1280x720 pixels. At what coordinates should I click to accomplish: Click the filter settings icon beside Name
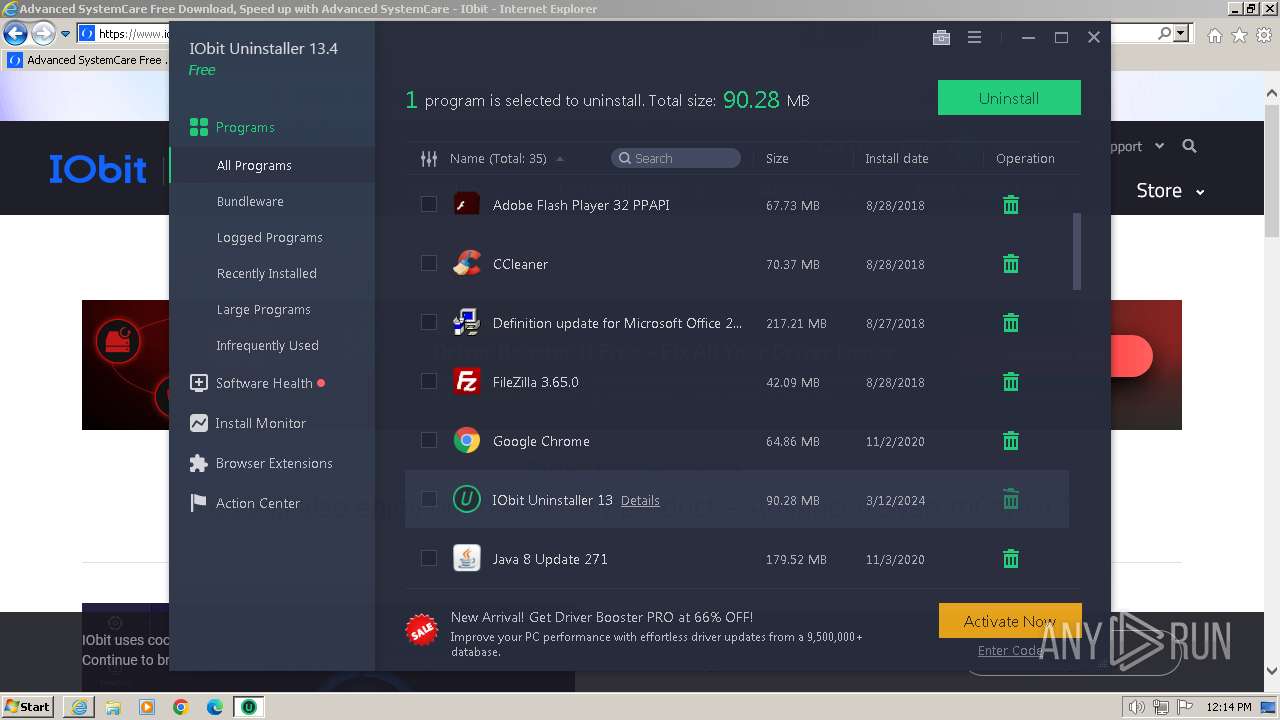[429, 158]
